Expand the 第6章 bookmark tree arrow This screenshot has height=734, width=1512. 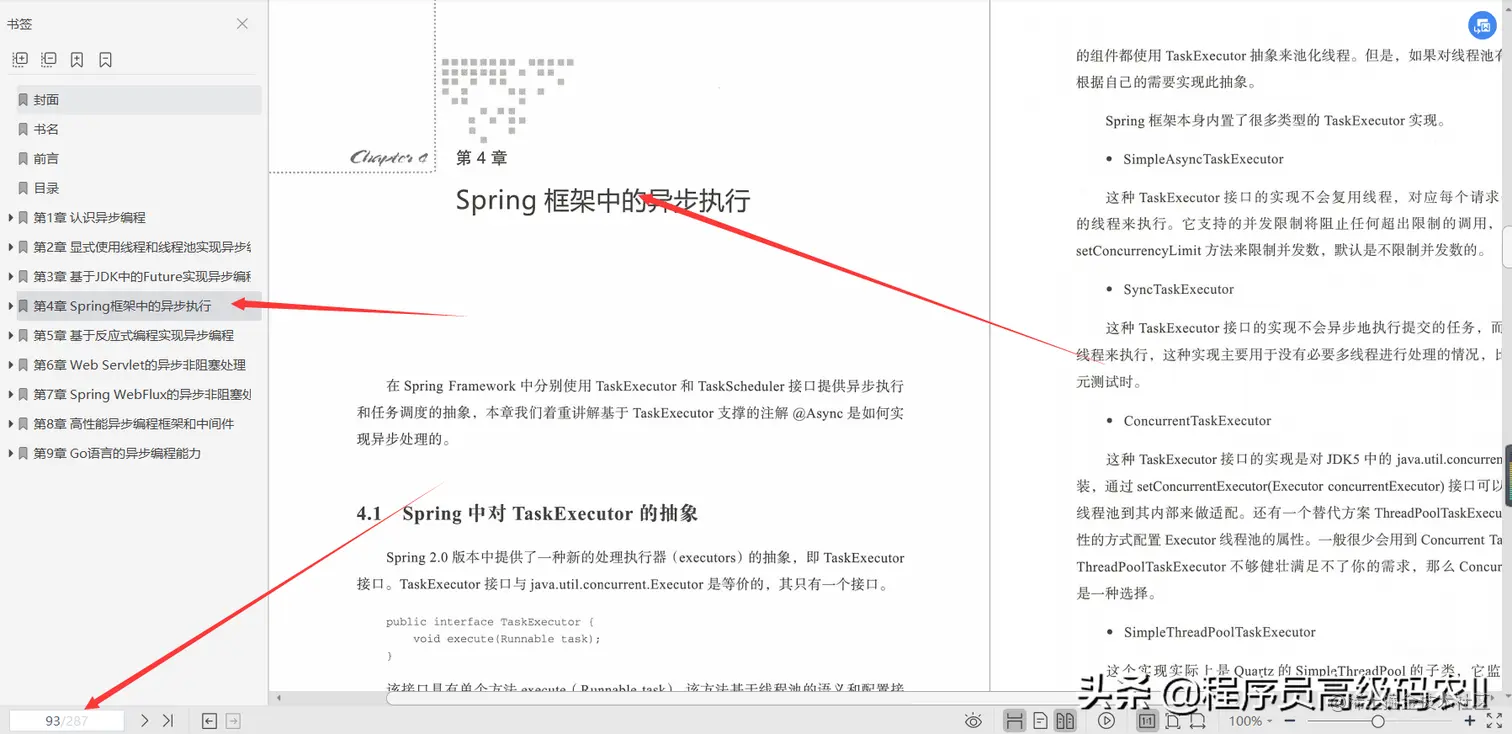[x=10, y=365]
